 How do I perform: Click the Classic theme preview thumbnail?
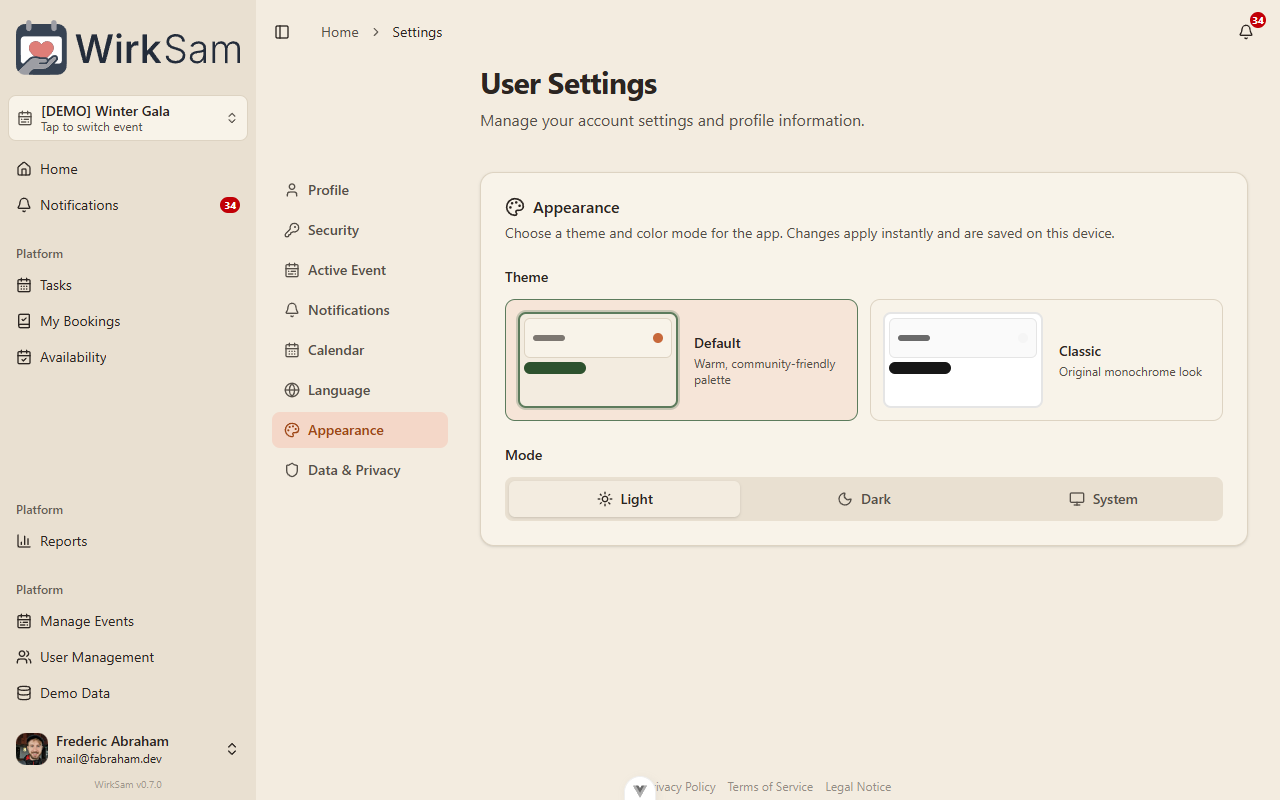click(x=963, y=360)
